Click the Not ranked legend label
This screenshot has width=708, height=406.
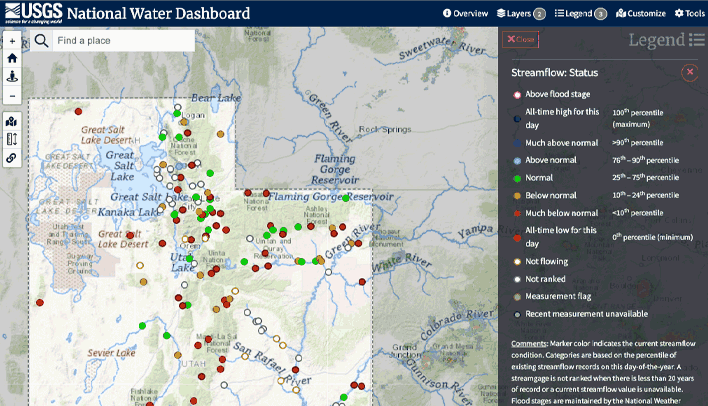(x=545, y=279)
